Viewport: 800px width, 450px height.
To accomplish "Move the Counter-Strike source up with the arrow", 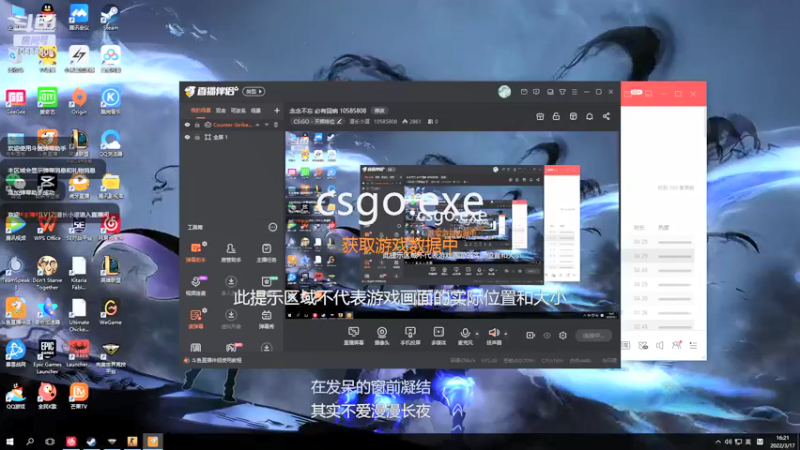I will point(258,125).
